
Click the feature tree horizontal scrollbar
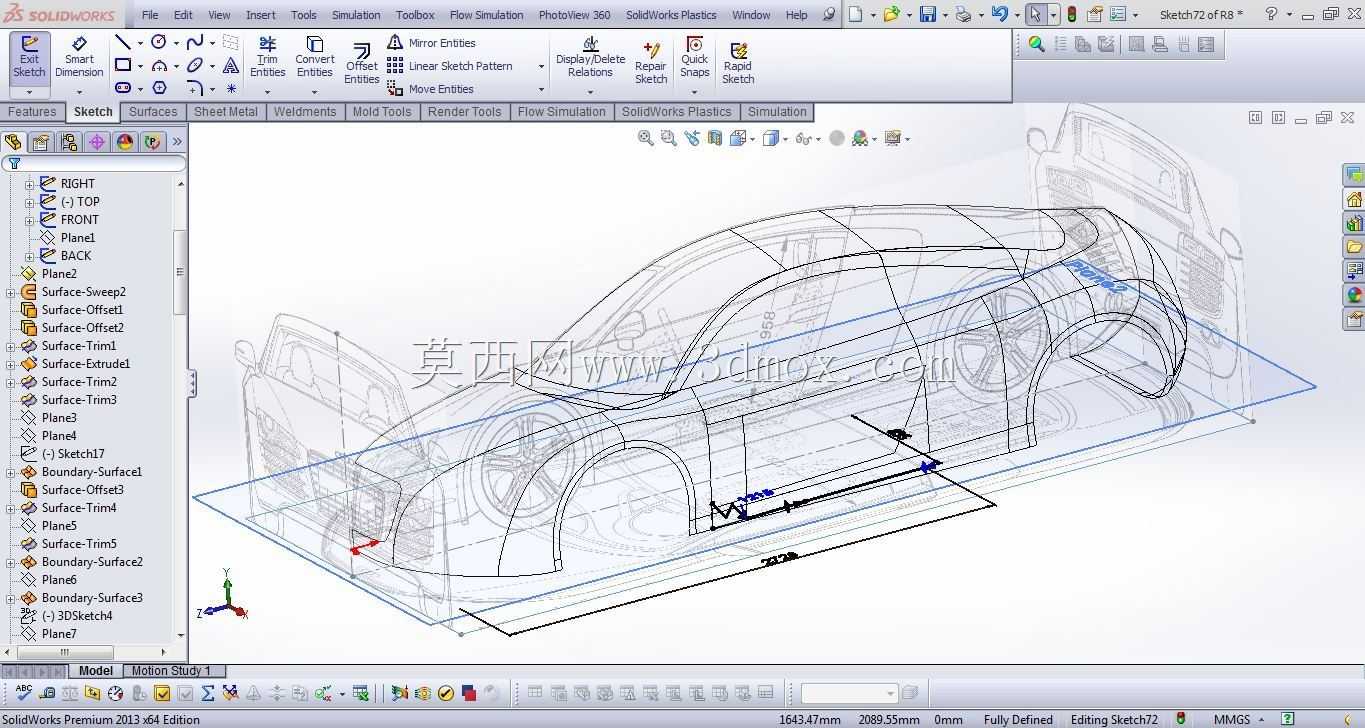pos(64,652)
